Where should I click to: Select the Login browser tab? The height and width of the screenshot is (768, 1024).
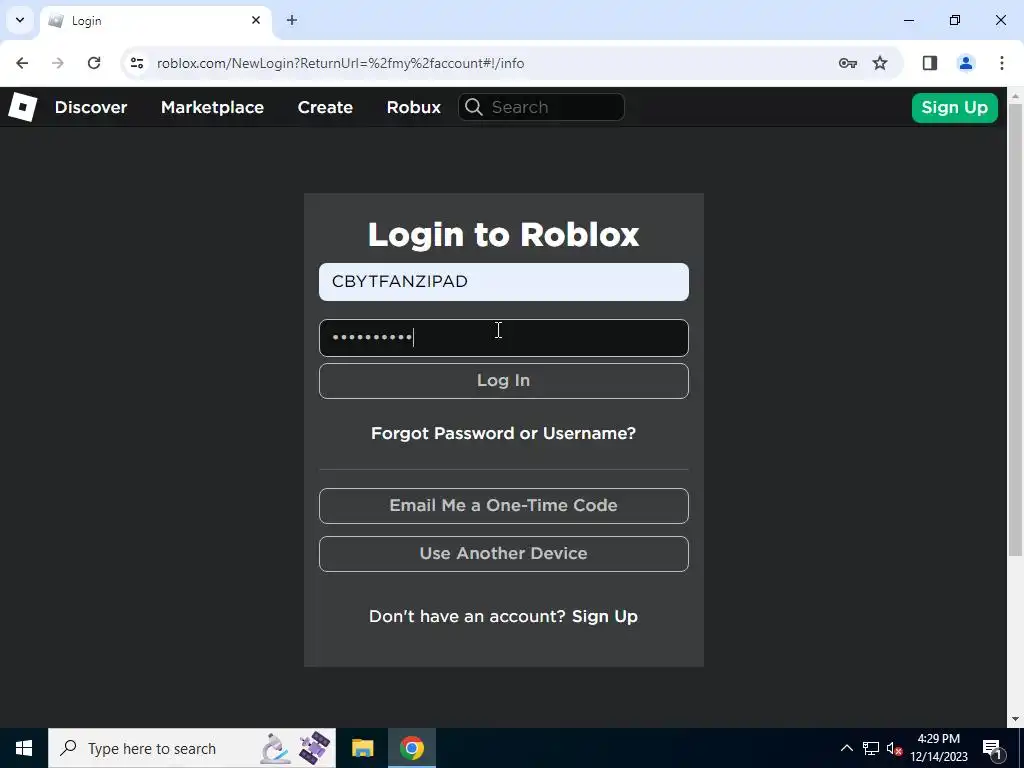(x=155, y=21)
